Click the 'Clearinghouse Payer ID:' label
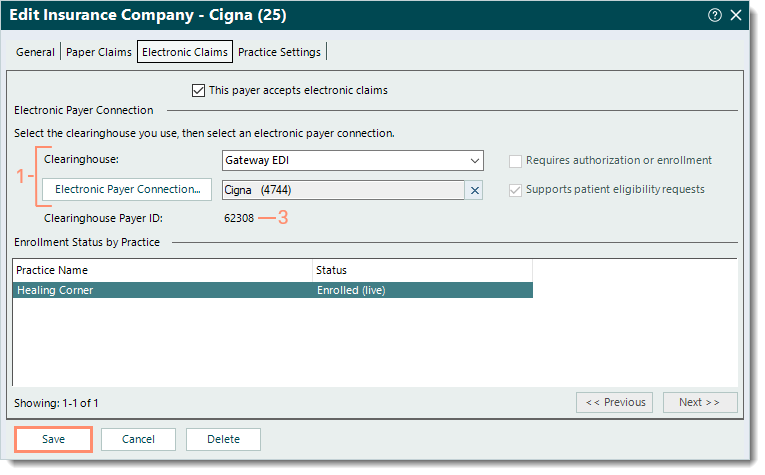This screenshot has width=765, height=475. [x=104, y=220]
